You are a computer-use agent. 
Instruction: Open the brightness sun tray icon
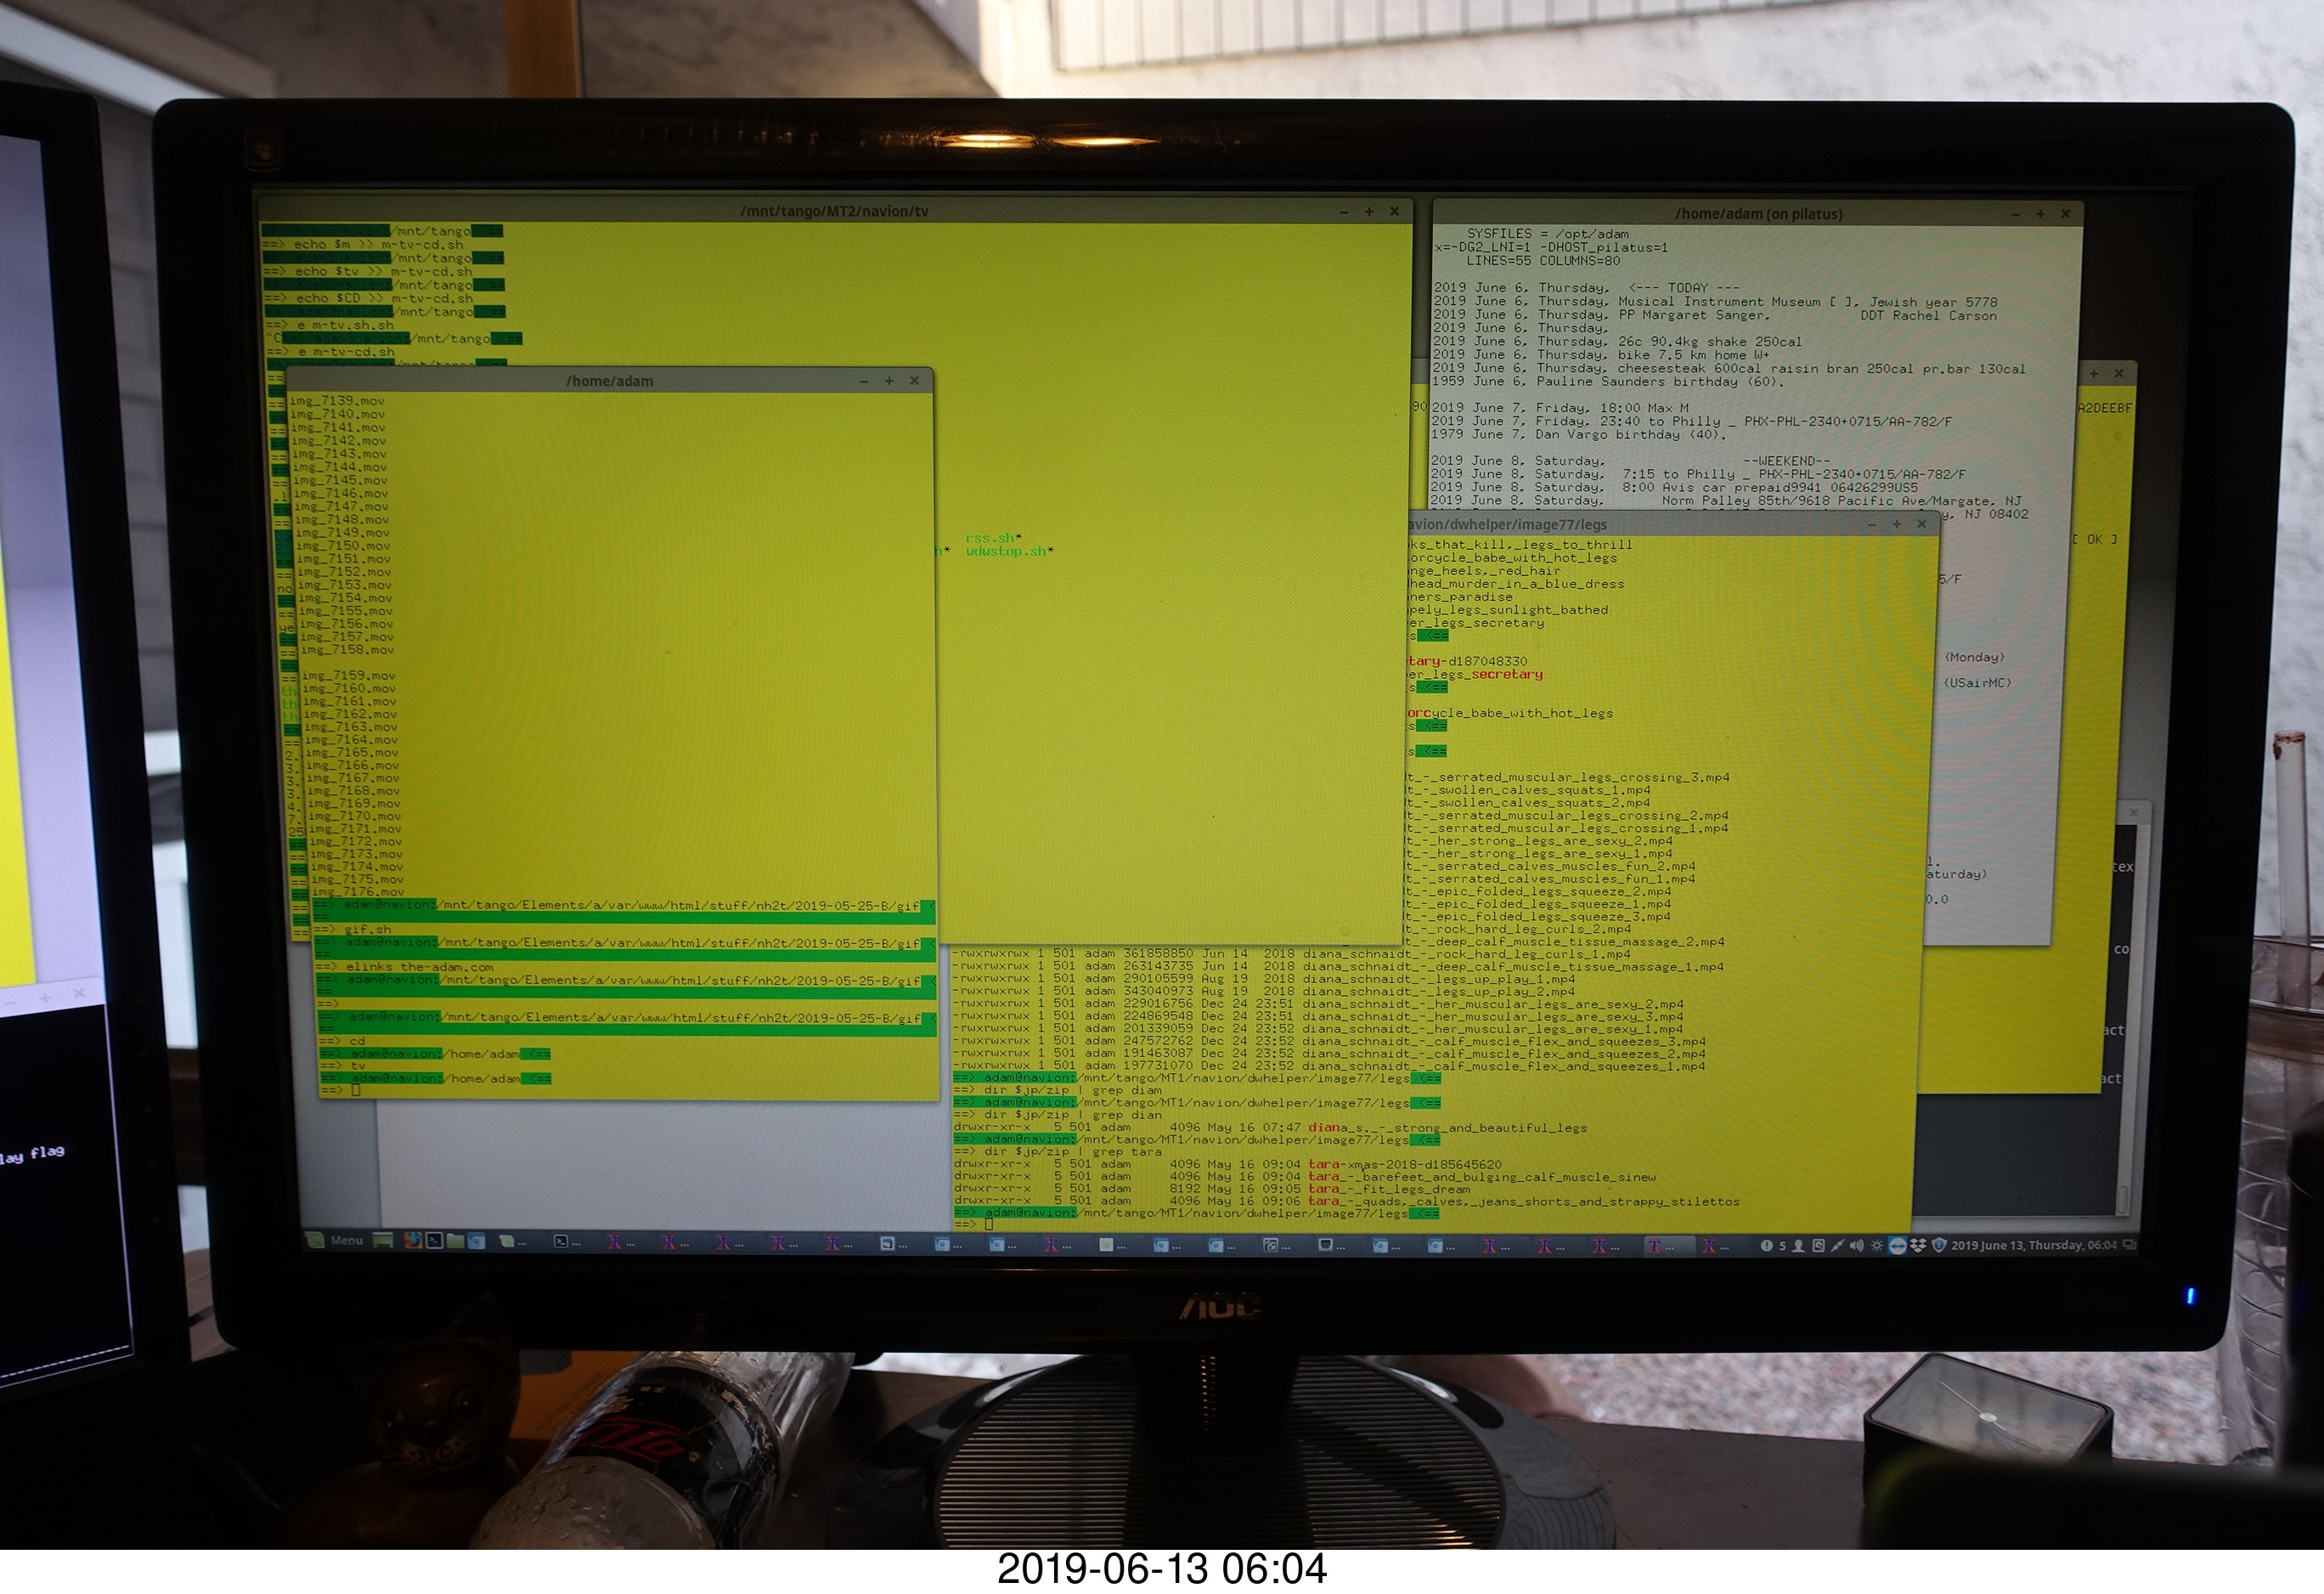pyautogui.click(x=1877, y=1246)
